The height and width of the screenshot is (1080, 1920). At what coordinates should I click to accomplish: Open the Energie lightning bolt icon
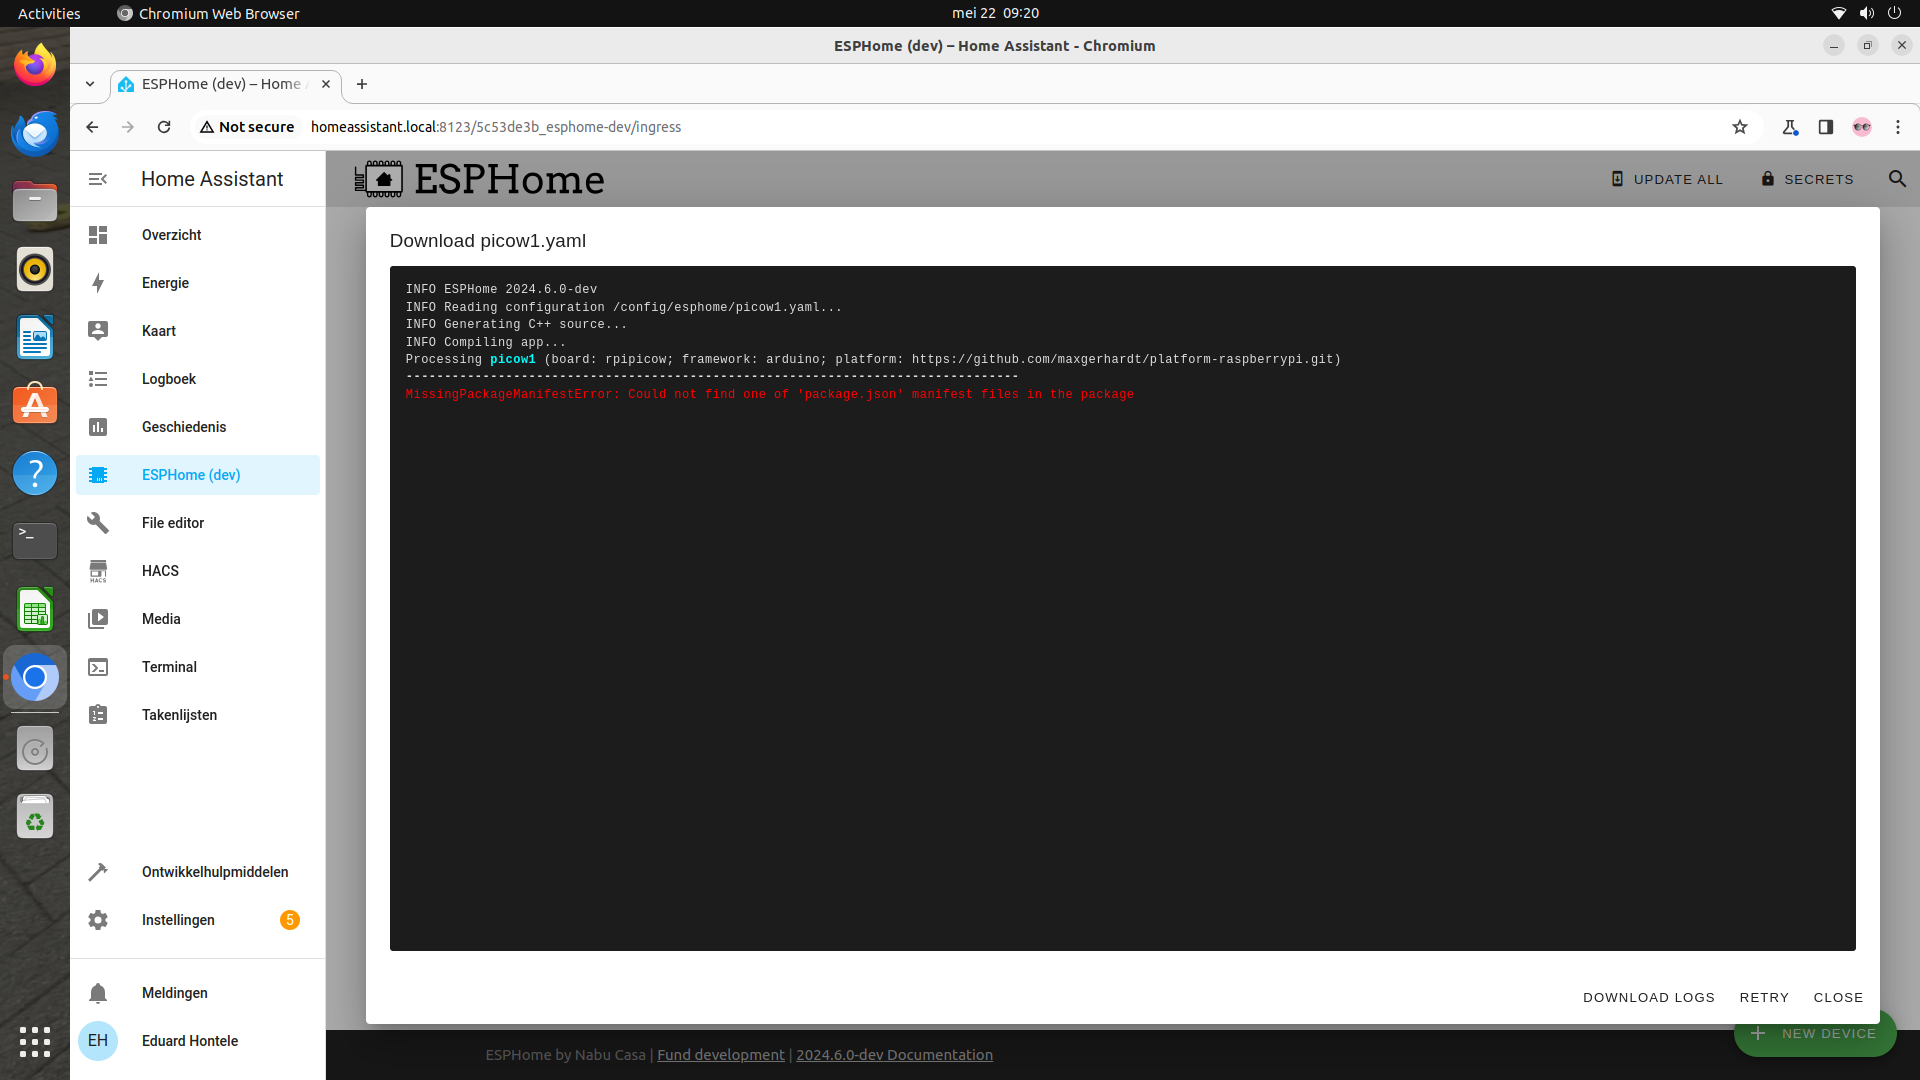(x=98, y=283)
